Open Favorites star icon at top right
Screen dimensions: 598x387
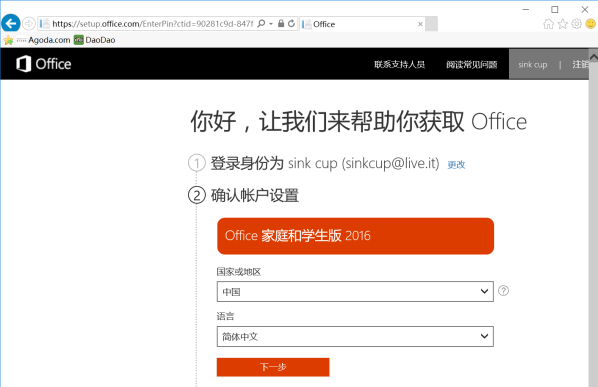pos(563,24)
